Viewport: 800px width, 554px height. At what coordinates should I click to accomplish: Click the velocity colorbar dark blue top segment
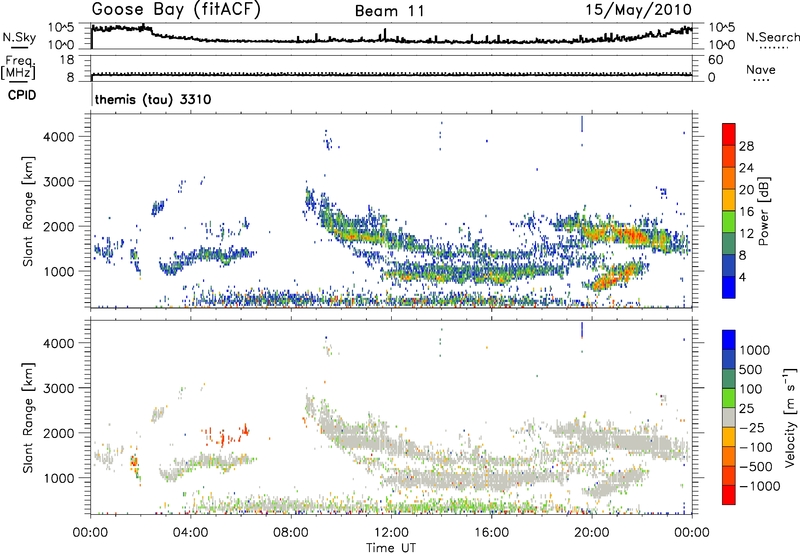tap(729, 340)
